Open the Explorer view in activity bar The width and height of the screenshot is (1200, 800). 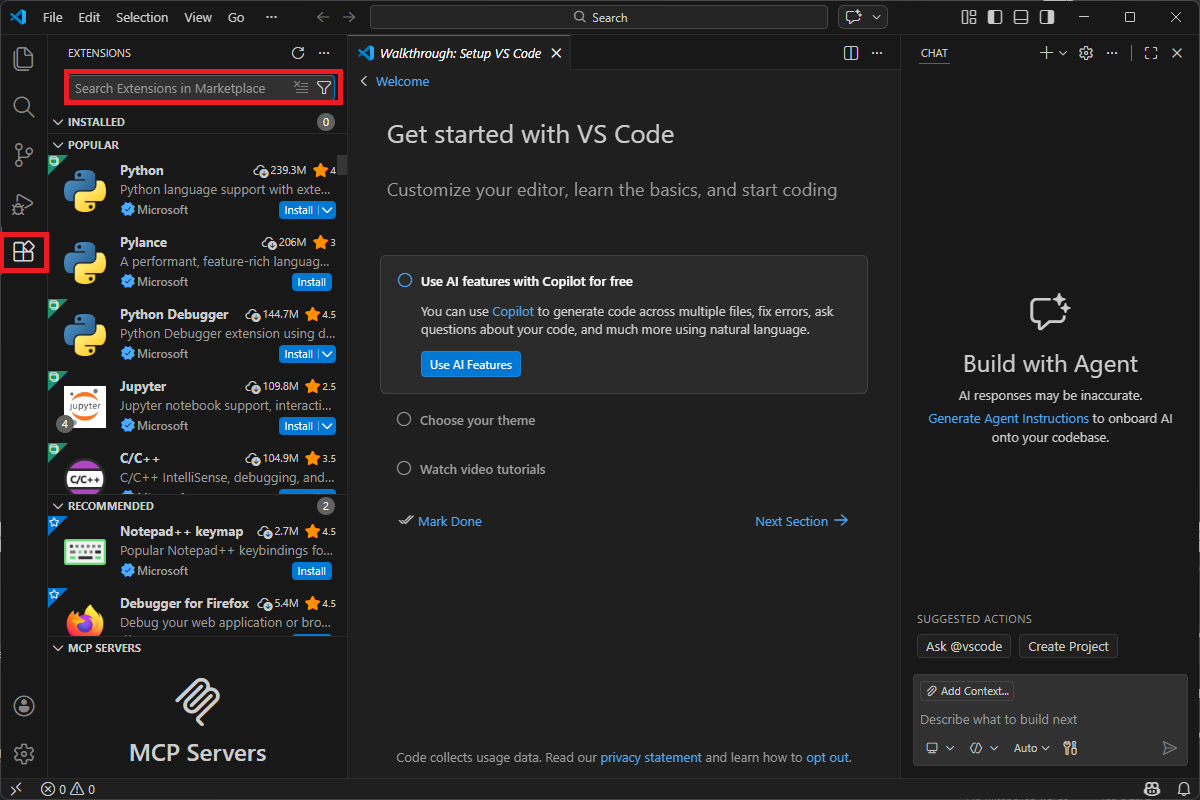pos(23,59)
